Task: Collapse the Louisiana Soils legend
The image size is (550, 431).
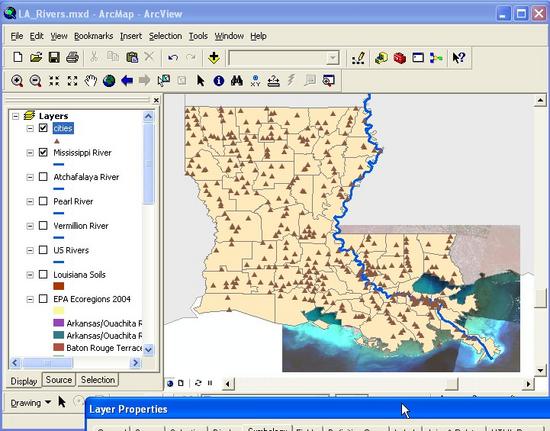Action: tap(30, 275)
